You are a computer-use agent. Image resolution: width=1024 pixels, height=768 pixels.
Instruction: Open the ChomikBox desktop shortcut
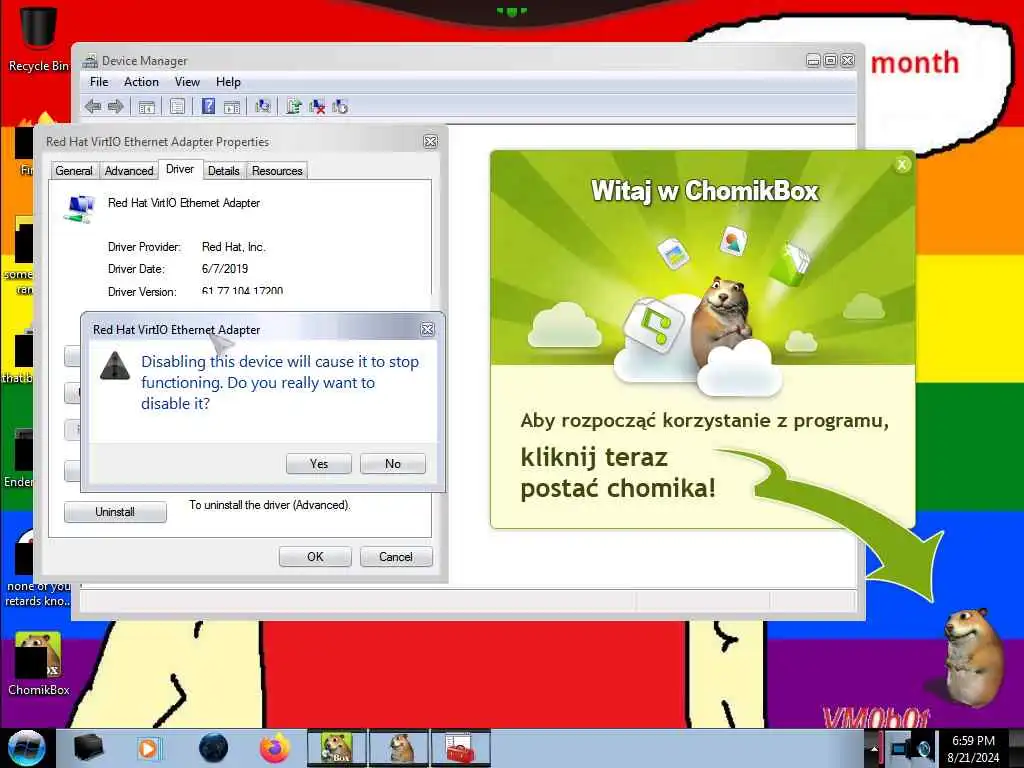click(x=39, y=664)
